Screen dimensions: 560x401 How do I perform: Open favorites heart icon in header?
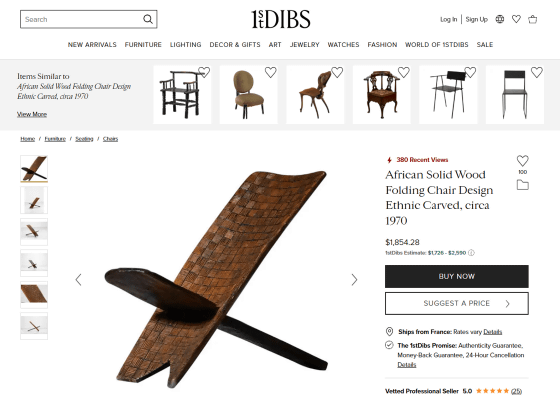click(x=516, y=19)
